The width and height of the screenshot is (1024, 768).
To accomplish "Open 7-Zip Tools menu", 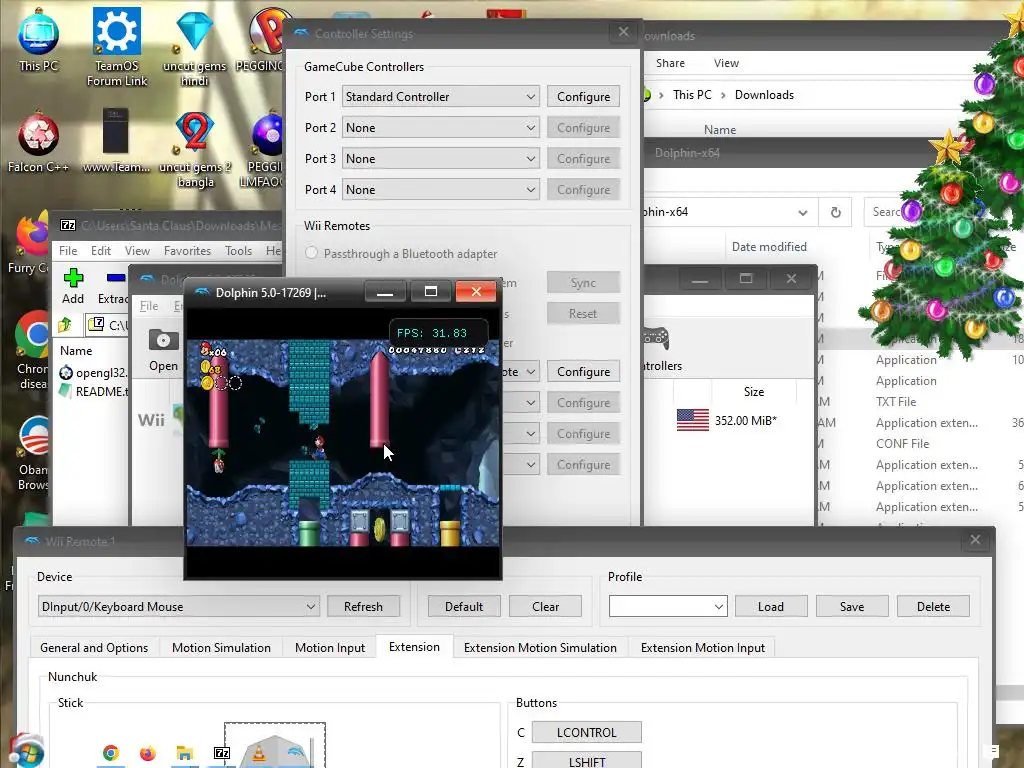I will [x=238, y=251].
